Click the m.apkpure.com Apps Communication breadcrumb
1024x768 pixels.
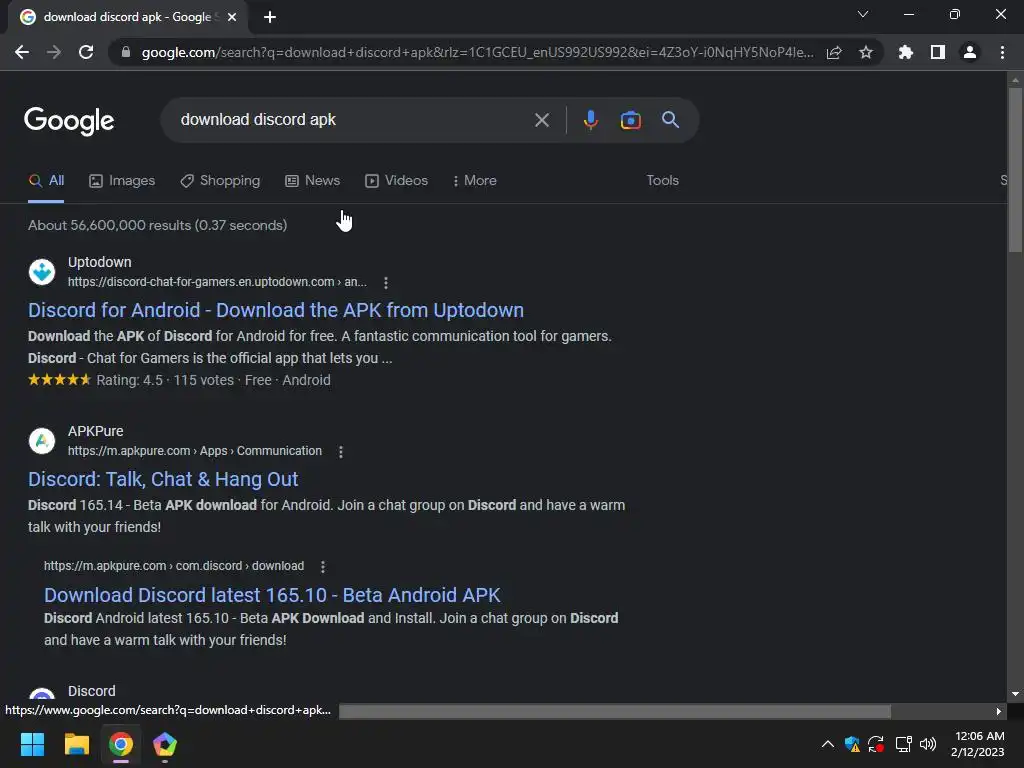[x=195, y=451]
